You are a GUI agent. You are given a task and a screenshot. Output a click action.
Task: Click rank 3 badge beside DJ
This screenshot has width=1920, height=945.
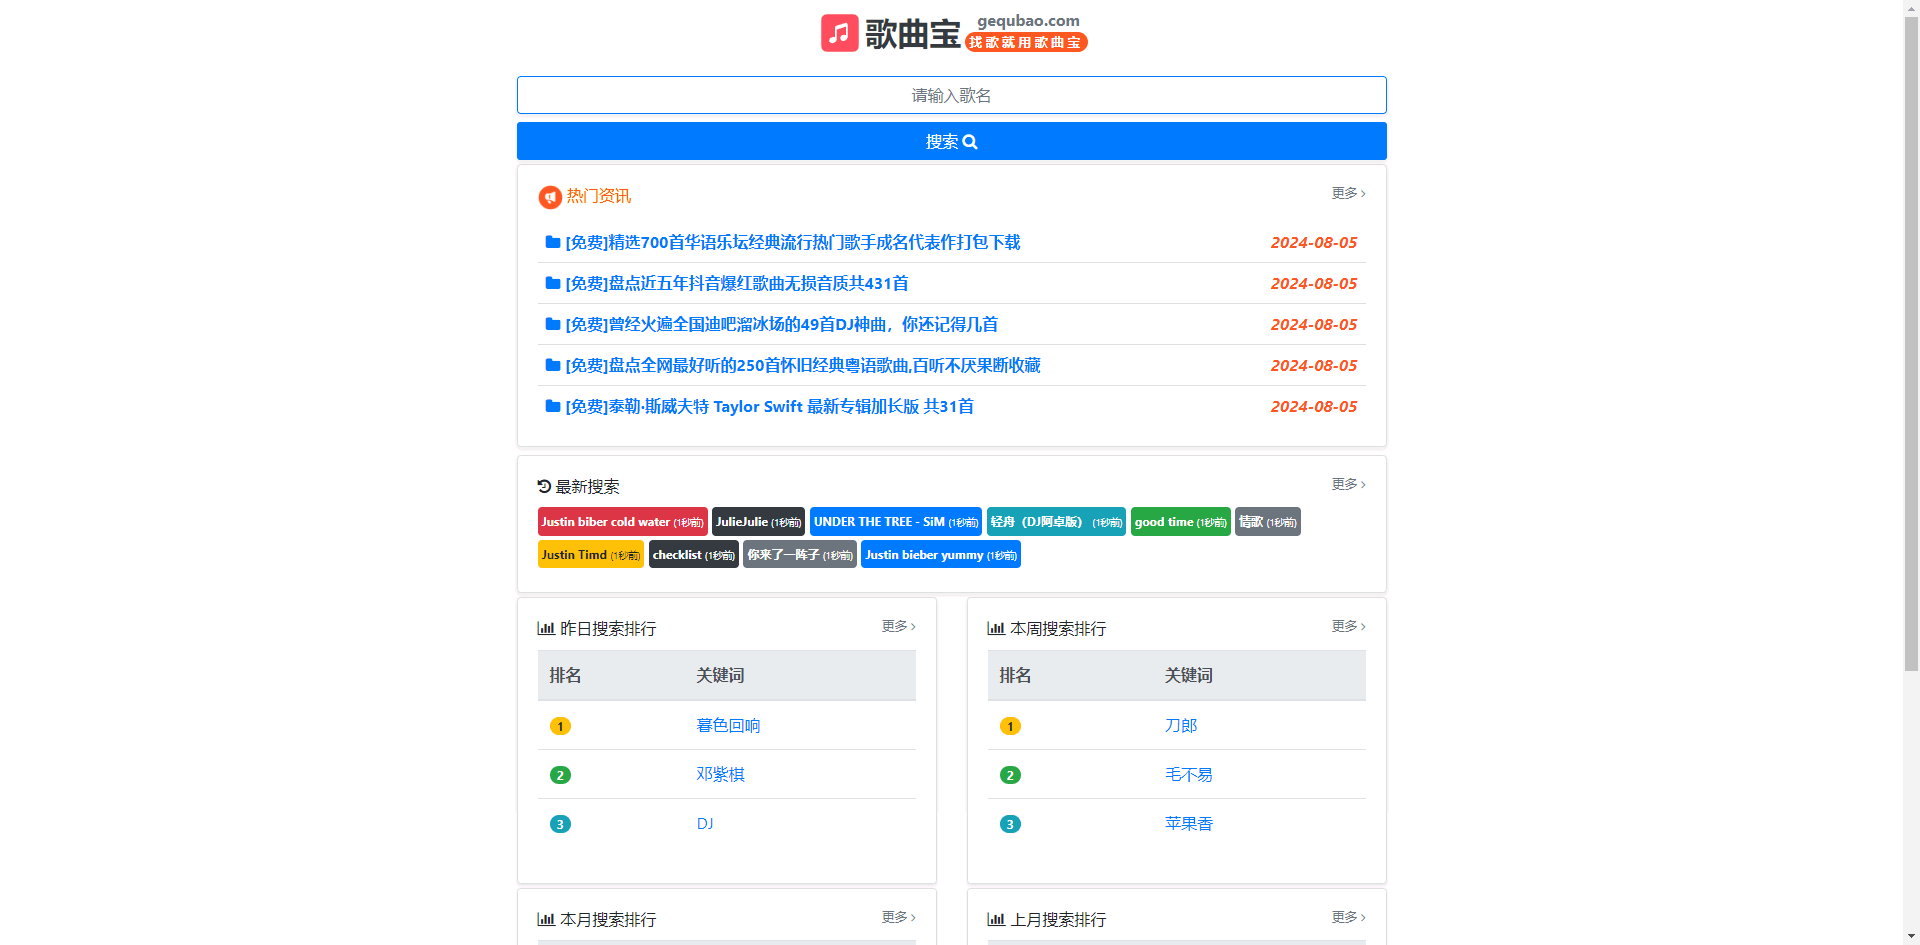click(560, 824)
